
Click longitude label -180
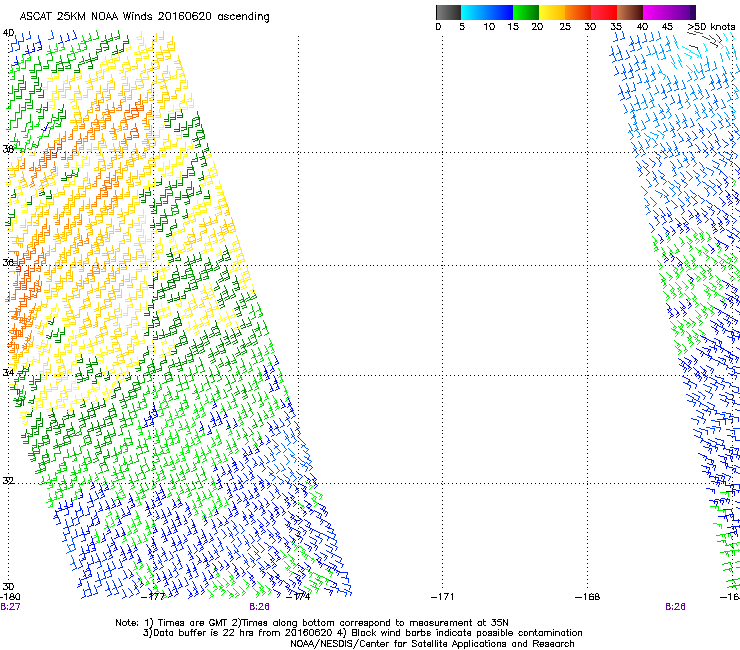(x=10, y=597)
